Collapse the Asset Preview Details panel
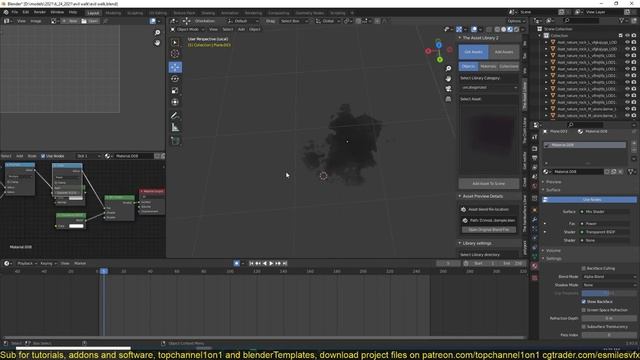This screenshot has height=360, width=640. pyautogui.click(x=460, y=196)
